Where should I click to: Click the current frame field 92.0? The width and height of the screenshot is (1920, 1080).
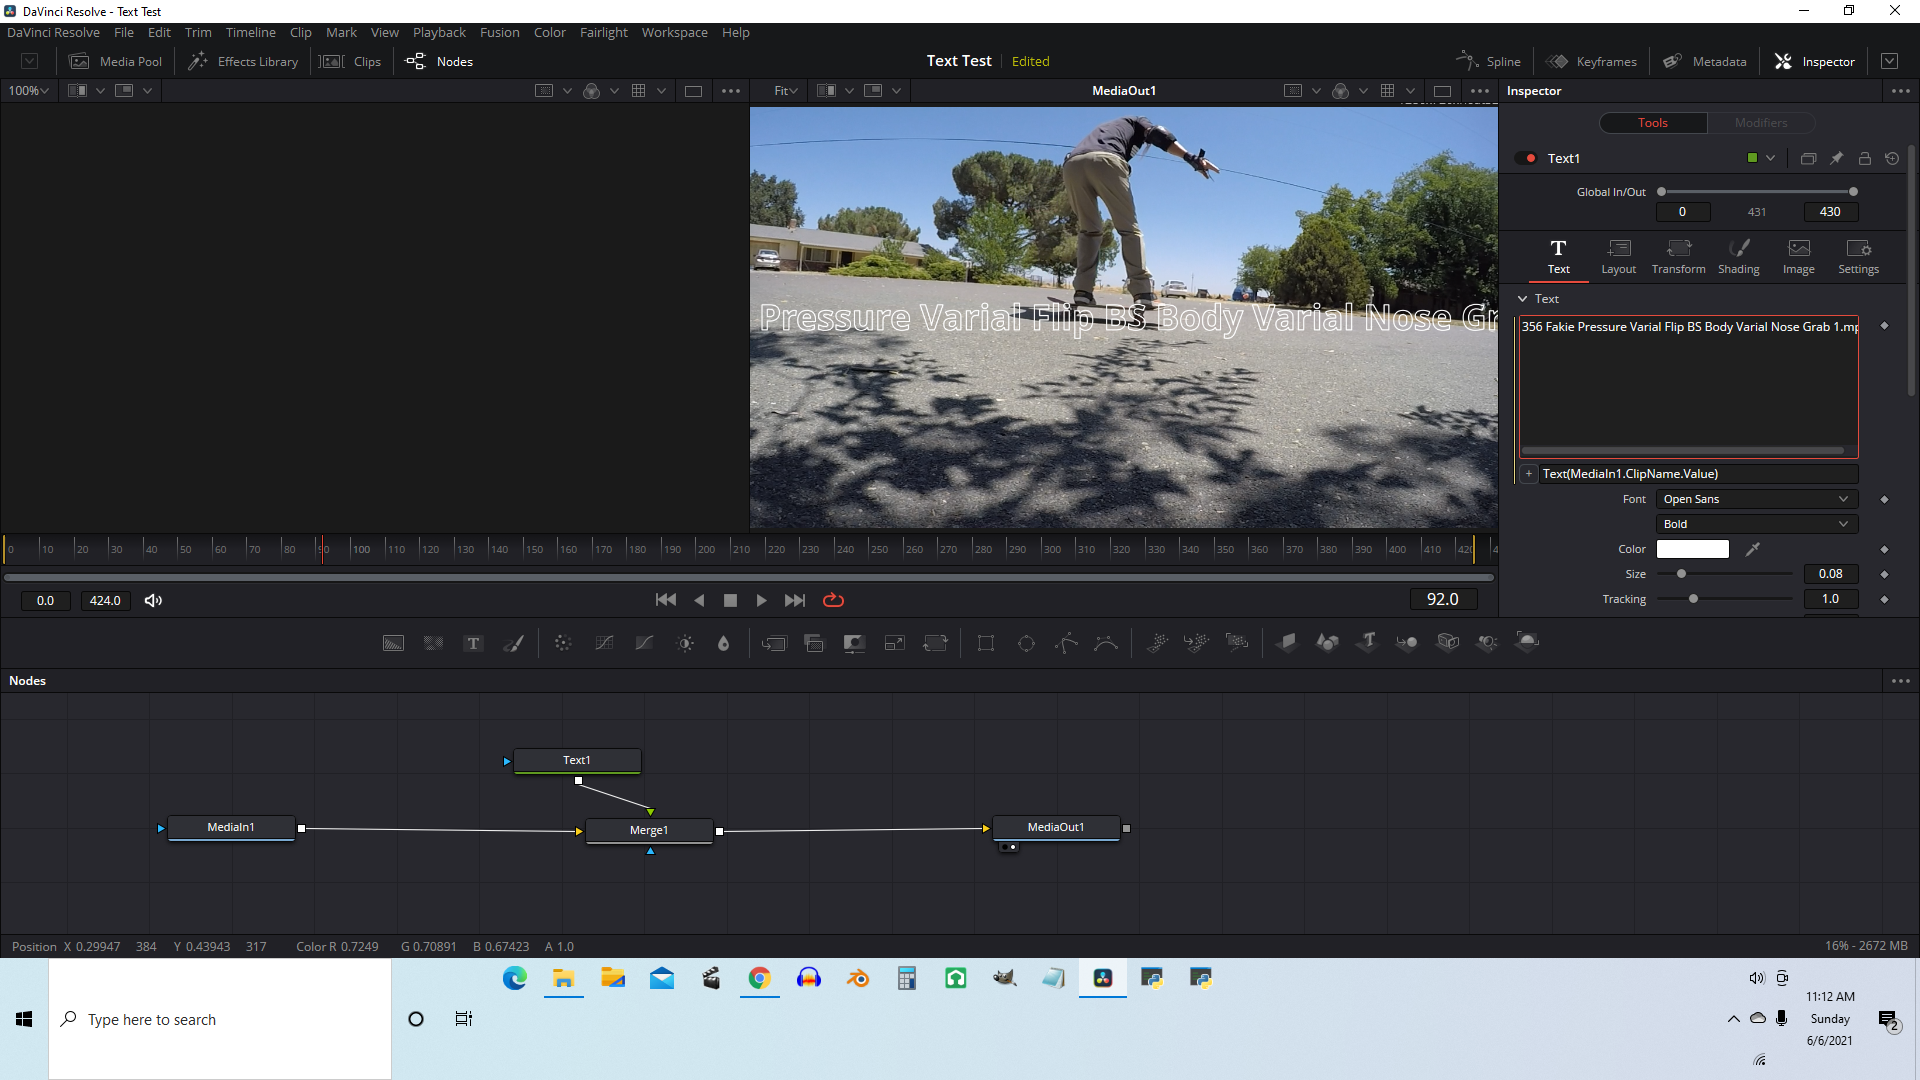[x=1442, y=599]
